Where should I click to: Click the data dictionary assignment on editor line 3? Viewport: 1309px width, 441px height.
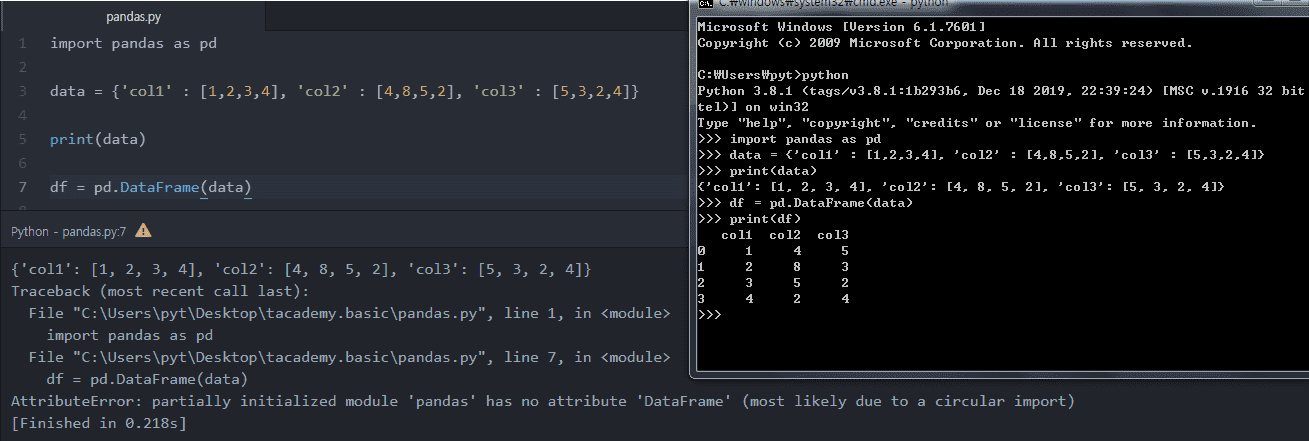(x=344, y=92)
